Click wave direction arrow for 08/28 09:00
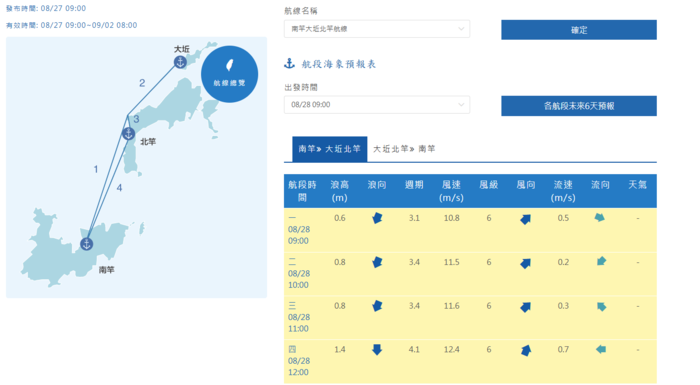Screen dimensions: 700x385 coord(377,218)
